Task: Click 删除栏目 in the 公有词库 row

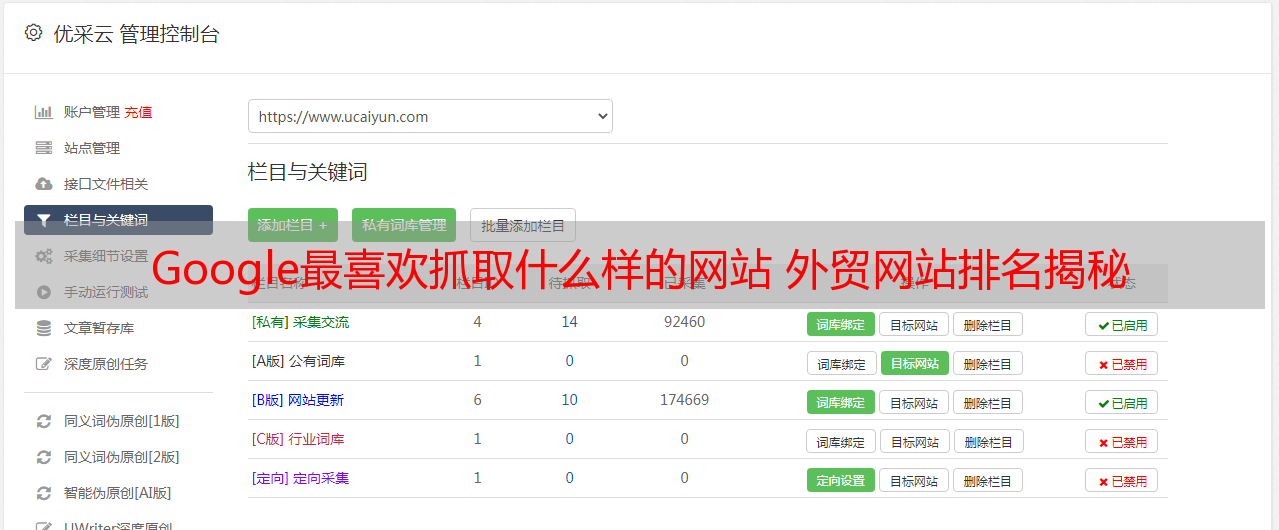Action: [988, 363]
